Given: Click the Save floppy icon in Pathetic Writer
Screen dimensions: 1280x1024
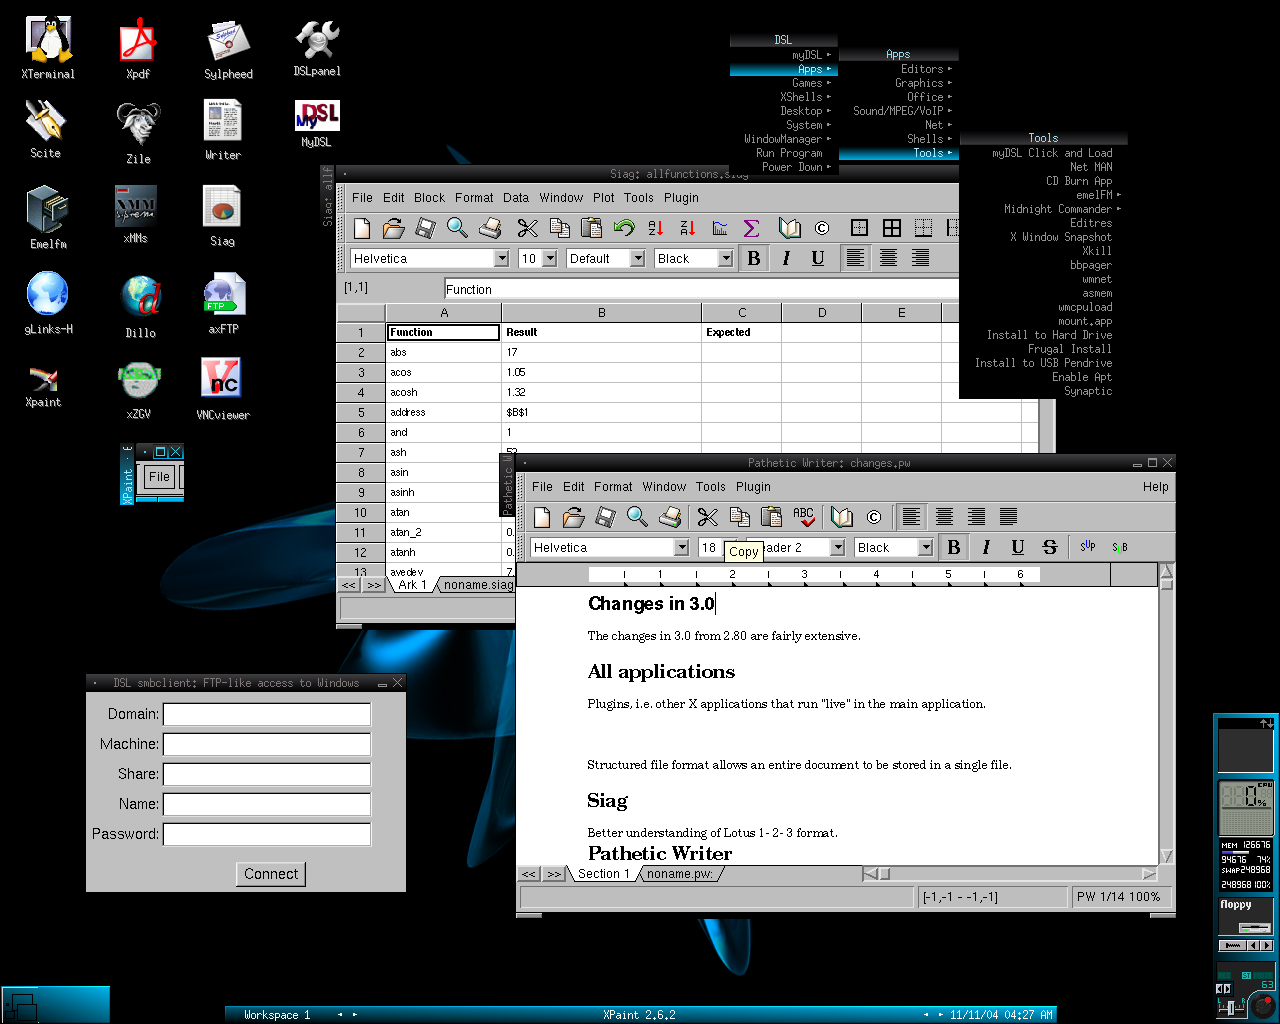Looking at the screenshot, I should pyautogui.click(x=605, y=517).
